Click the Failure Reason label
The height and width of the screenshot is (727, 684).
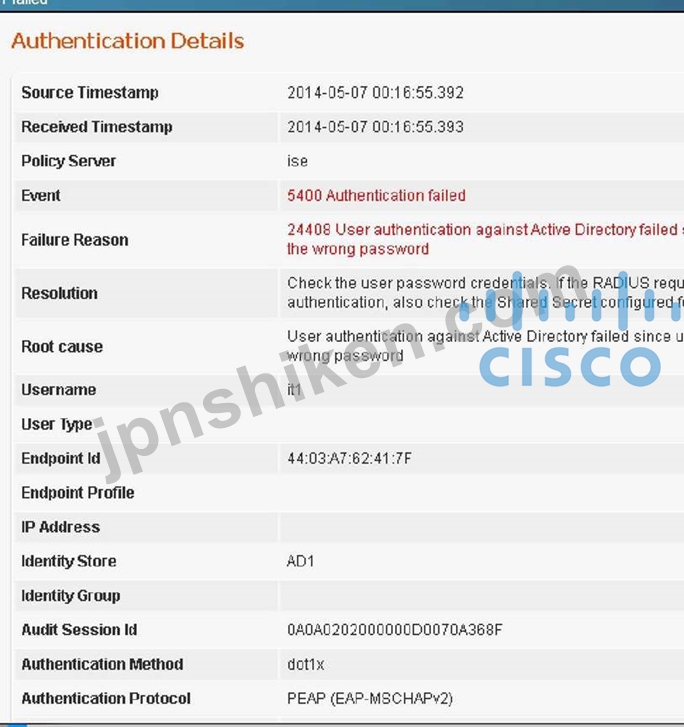[x=75, y=240]
